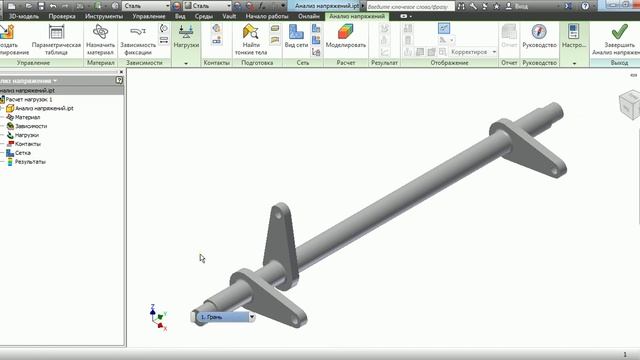The height and width of the screenshot is (360, 640).
Task: Switch to the Проверка tab
Action: (x=62, y=16)
